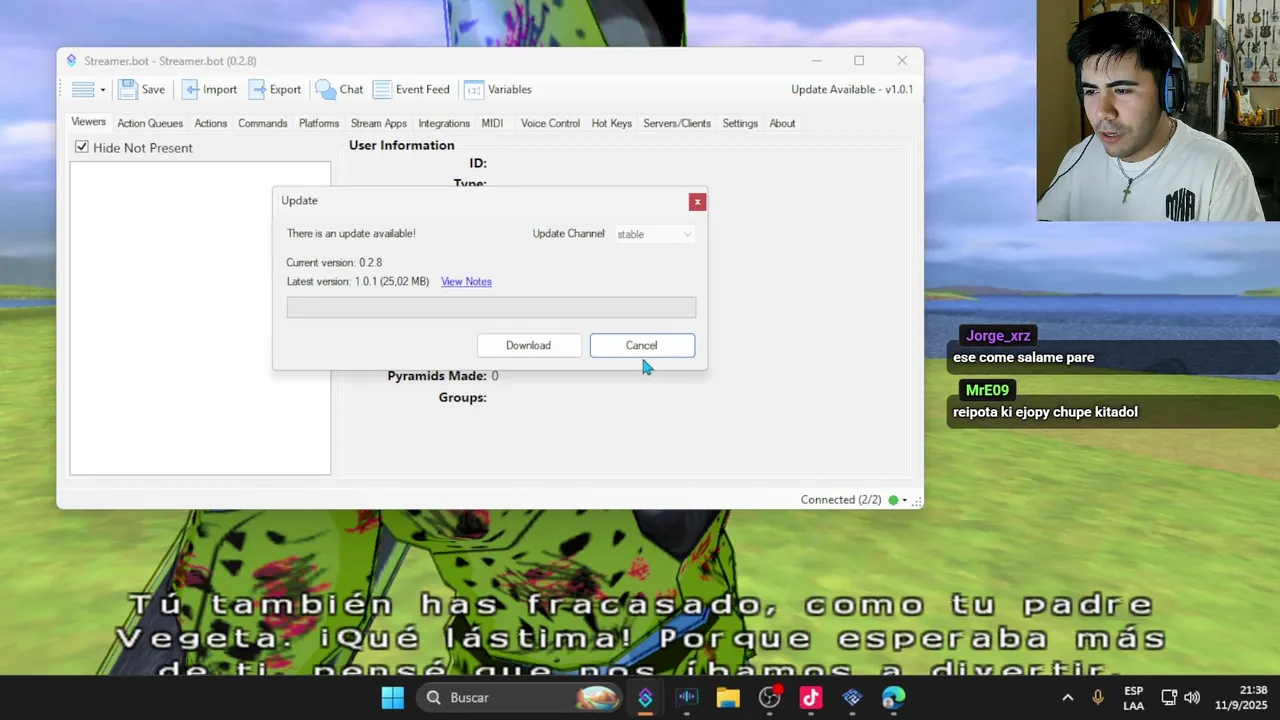This screenshot has width=1280, height=720.
Task: Open the Commands tab
Action: point(263,124)
